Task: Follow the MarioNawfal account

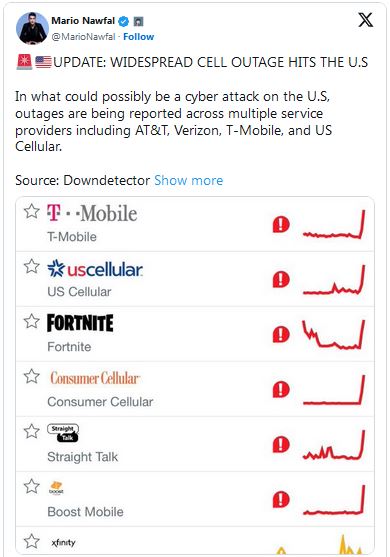Action: point(139,37)
